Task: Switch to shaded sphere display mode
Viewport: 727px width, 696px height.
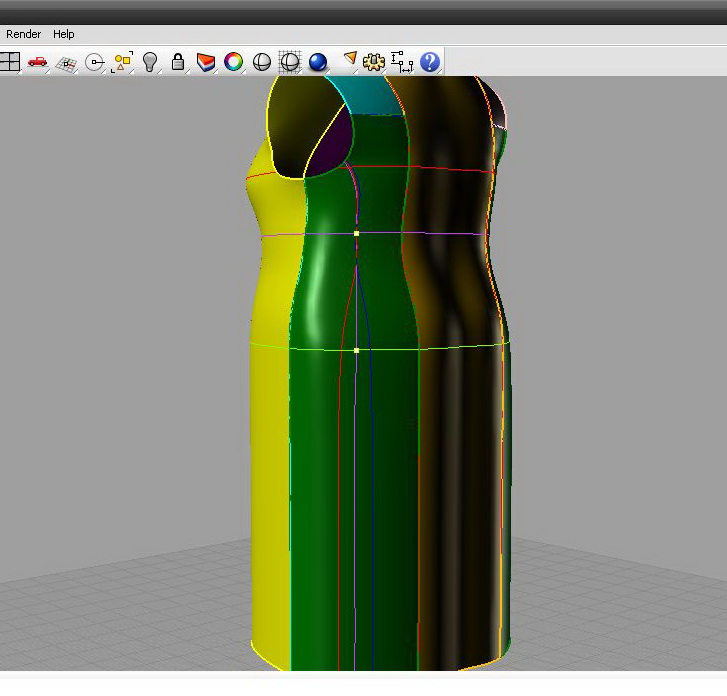Action: coord(261,62)
